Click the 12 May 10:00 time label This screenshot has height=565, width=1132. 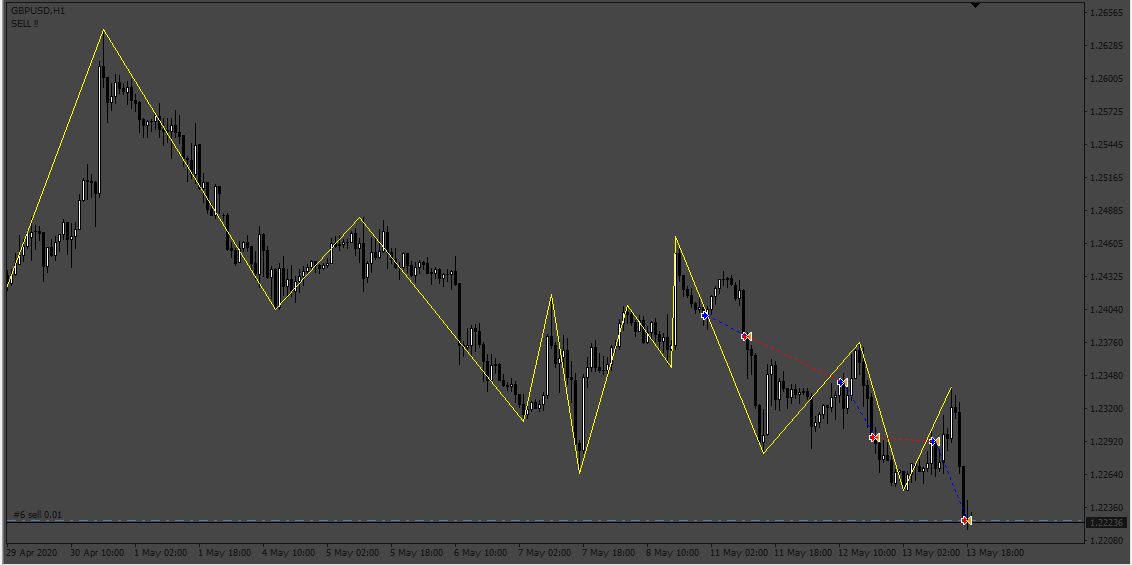868,553
